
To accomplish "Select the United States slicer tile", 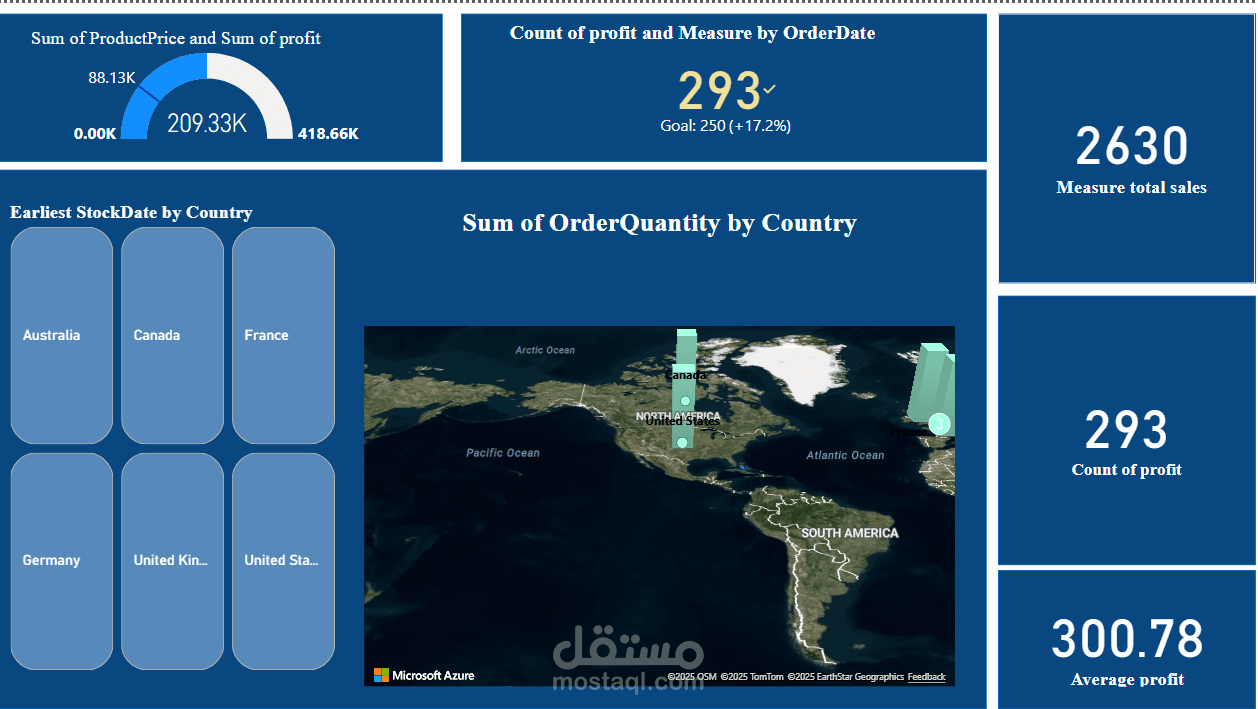I will 283,561.
